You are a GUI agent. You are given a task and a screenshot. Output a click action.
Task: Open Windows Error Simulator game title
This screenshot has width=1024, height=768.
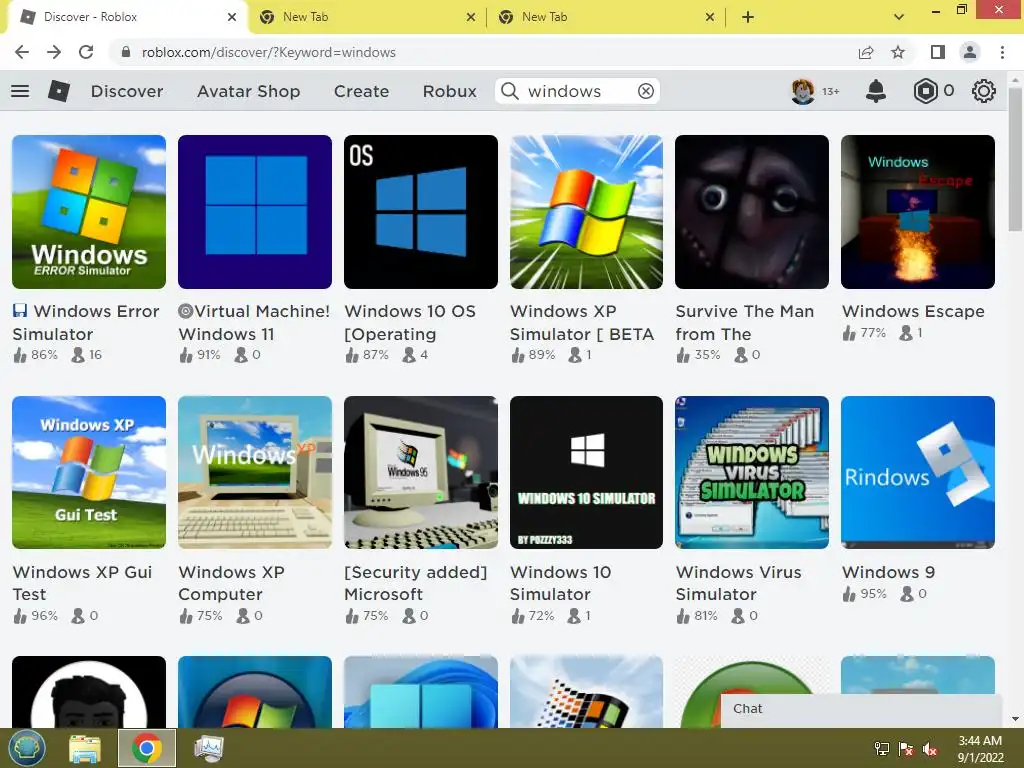(x=86, y=323)
